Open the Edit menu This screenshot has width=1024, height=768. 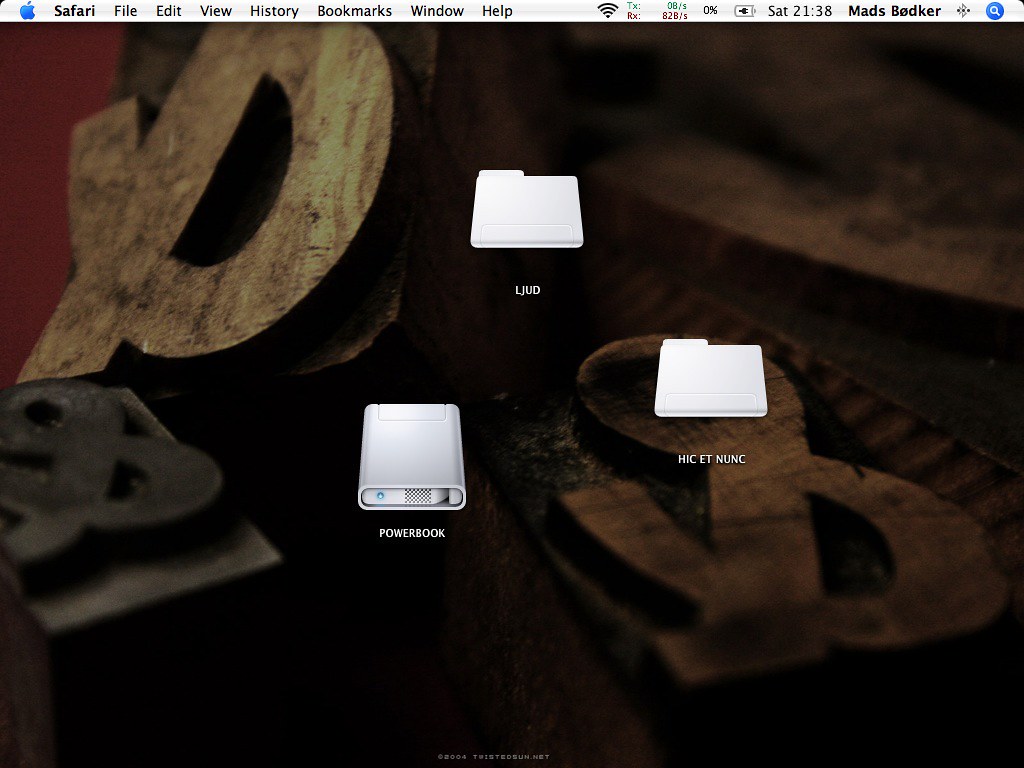point(168,11)
